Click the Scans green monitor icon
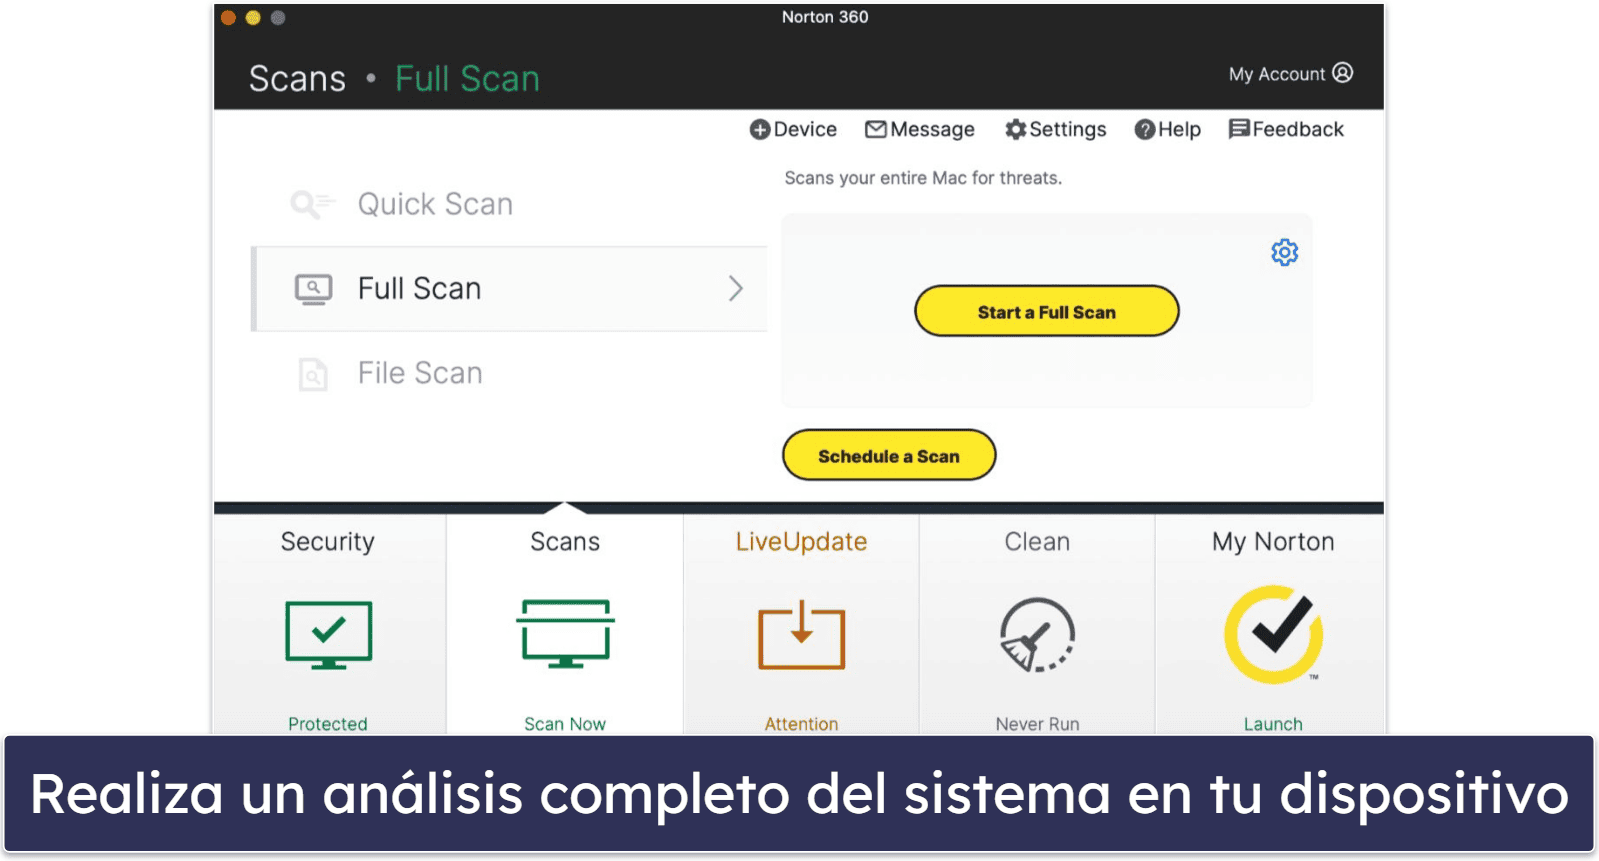 tap(565, 634)
